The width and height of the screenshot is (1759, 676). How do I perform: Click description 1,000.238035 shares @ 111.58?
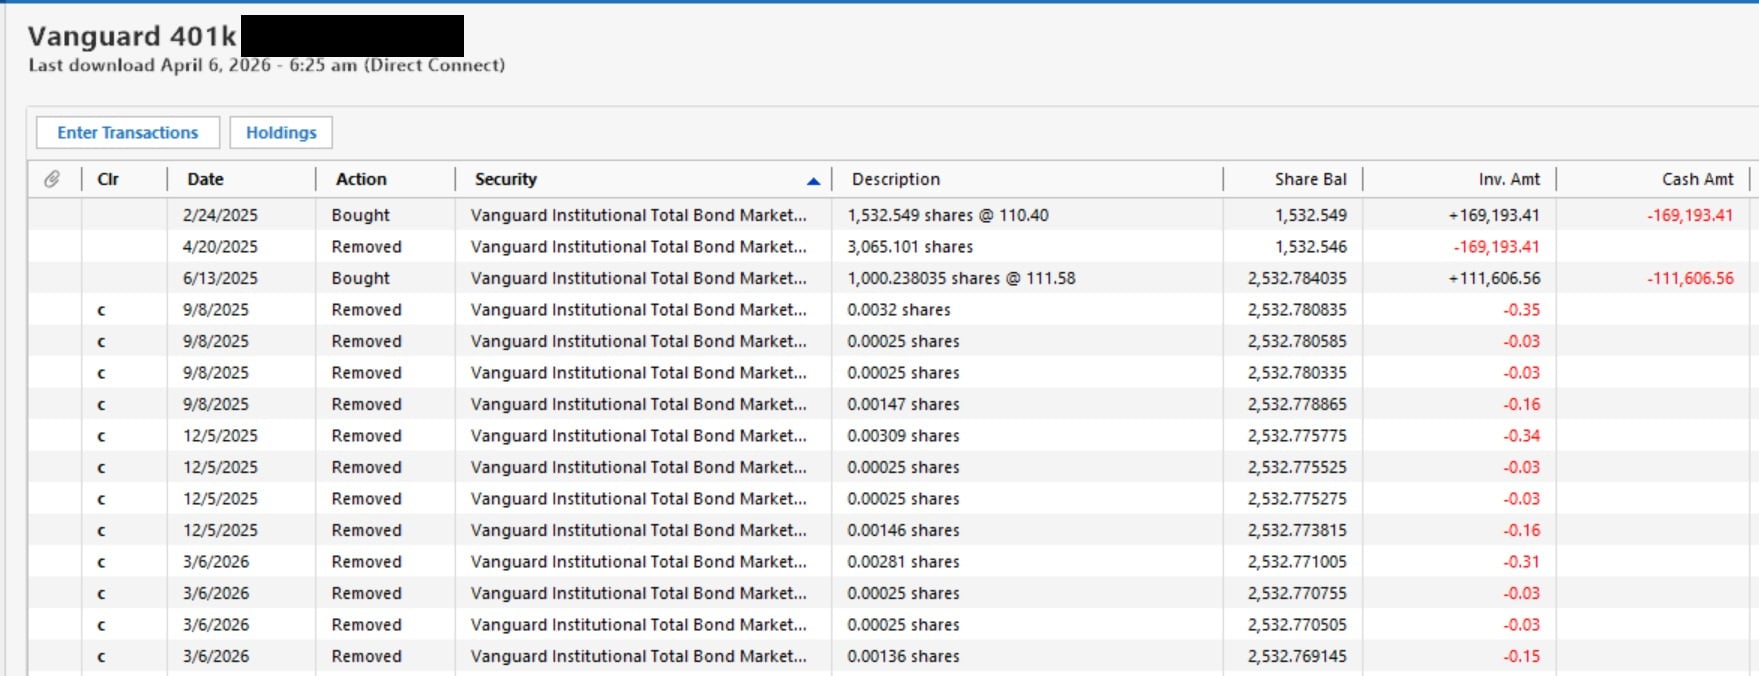coord(961,278)
